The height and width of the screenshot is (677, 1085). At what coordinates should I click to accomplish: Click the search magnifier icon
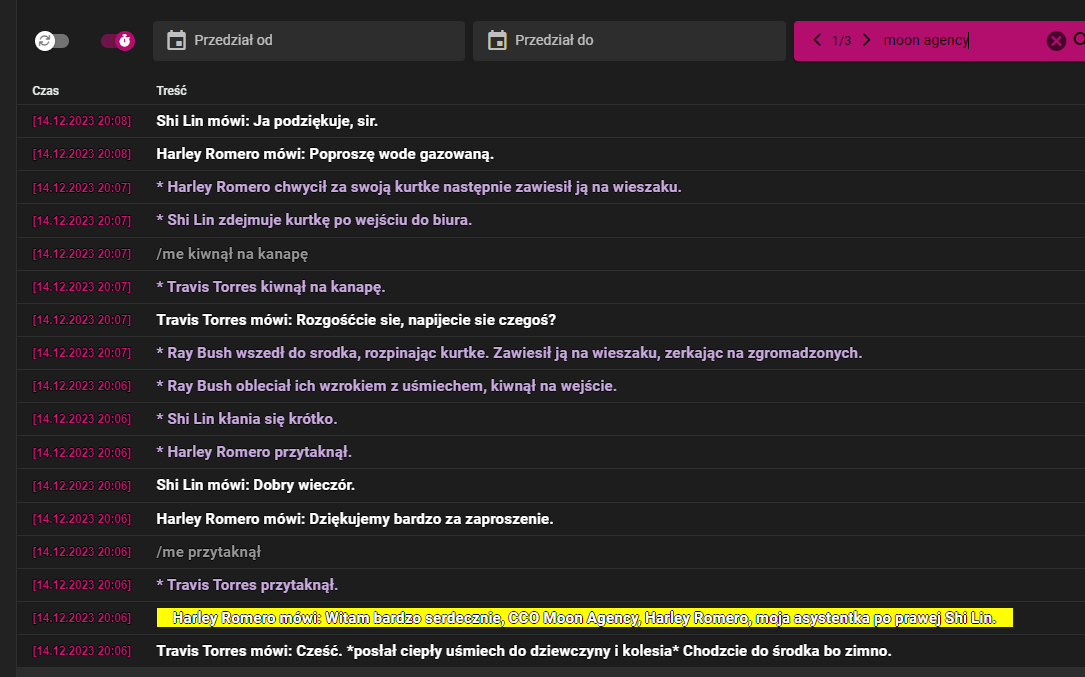coord(1079,40)
